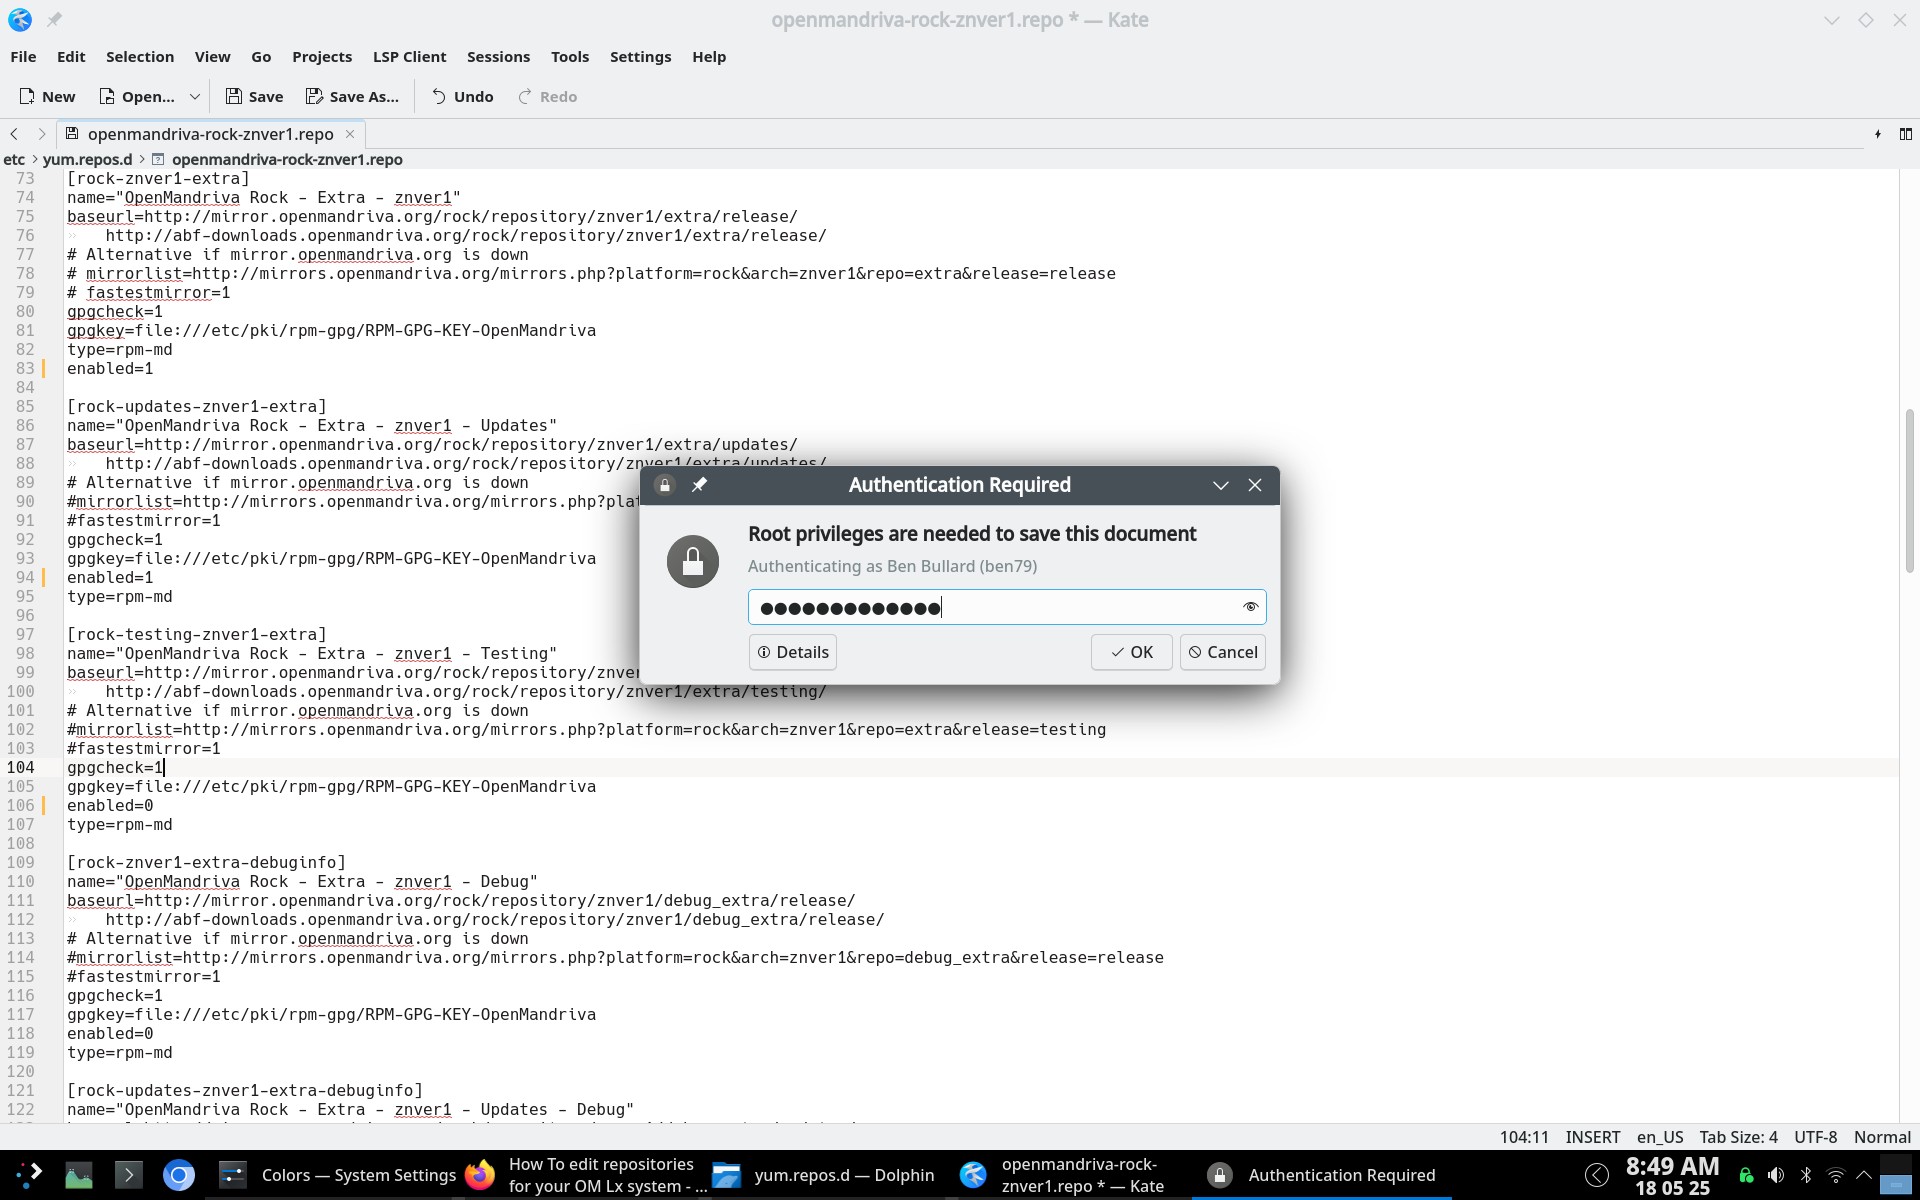
Task: Click the lock icon in authentication dialog titlebar
Action: 665,485
